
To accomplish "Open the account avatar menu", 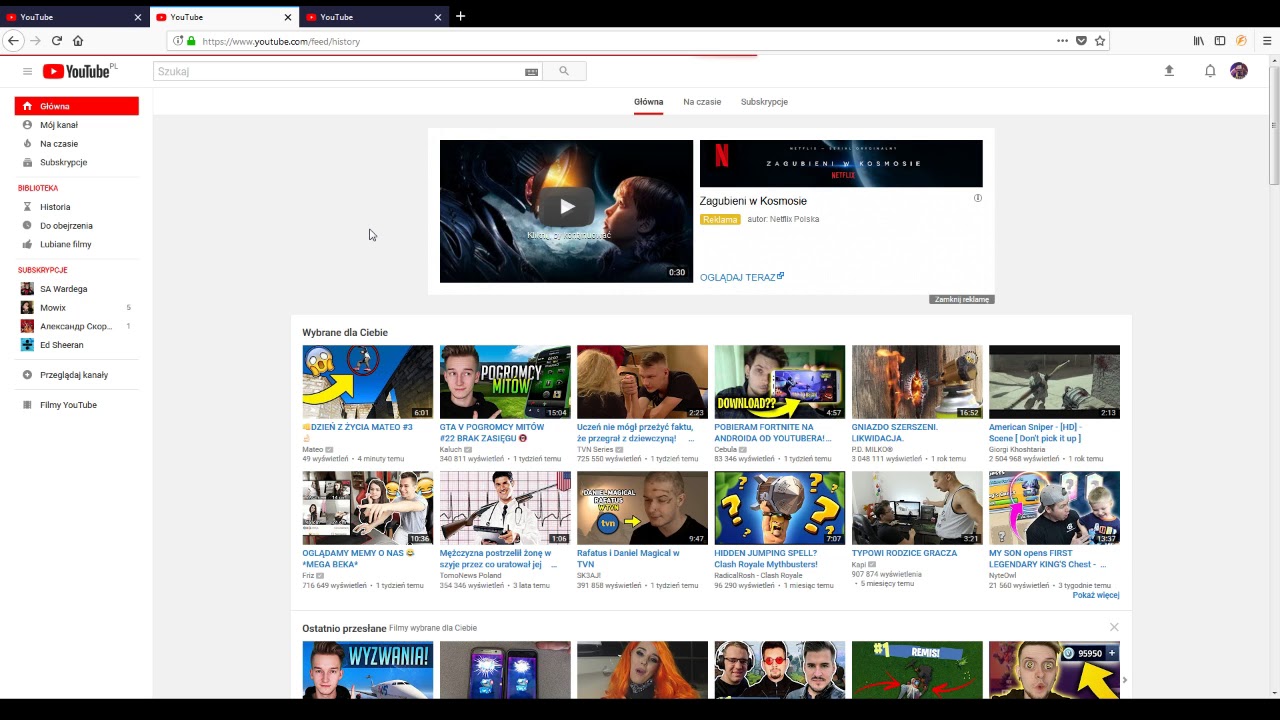I will (1239, 70).
